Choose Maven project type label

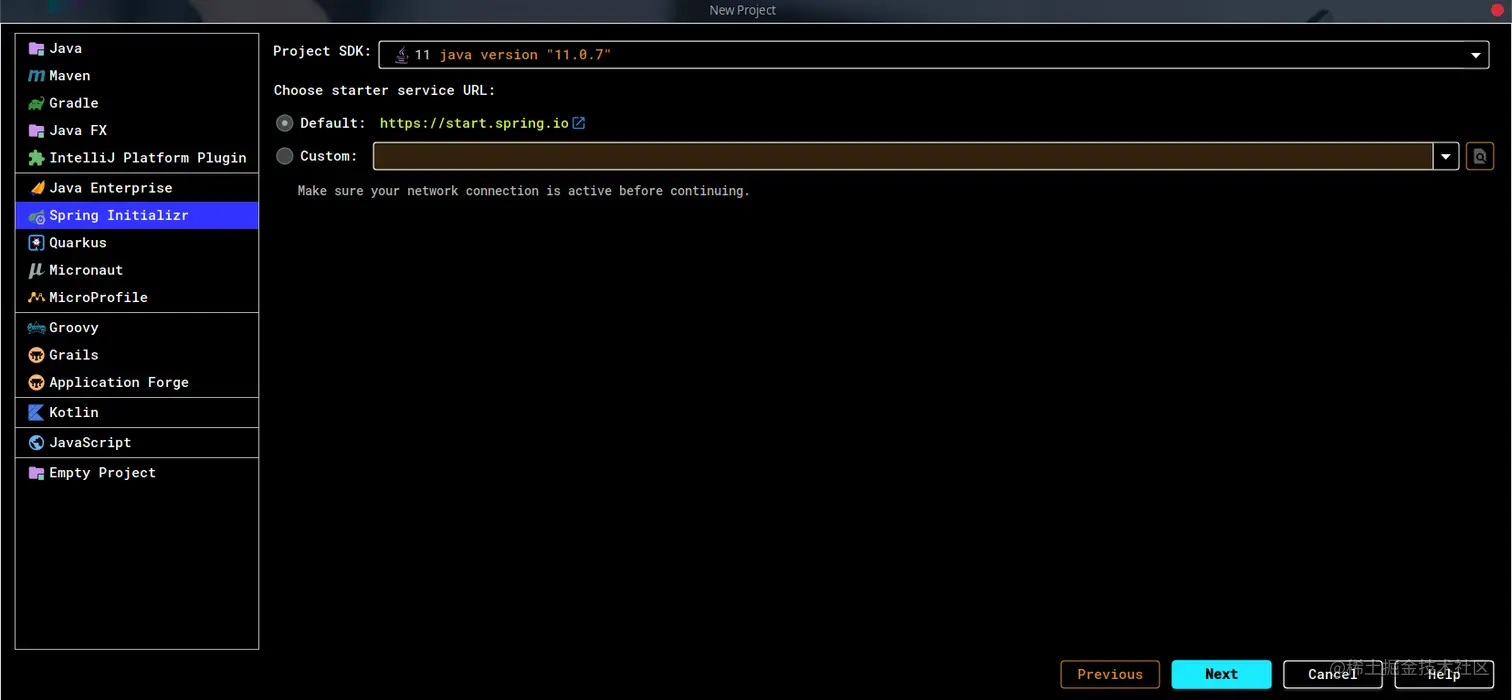(x=70, y=76)
